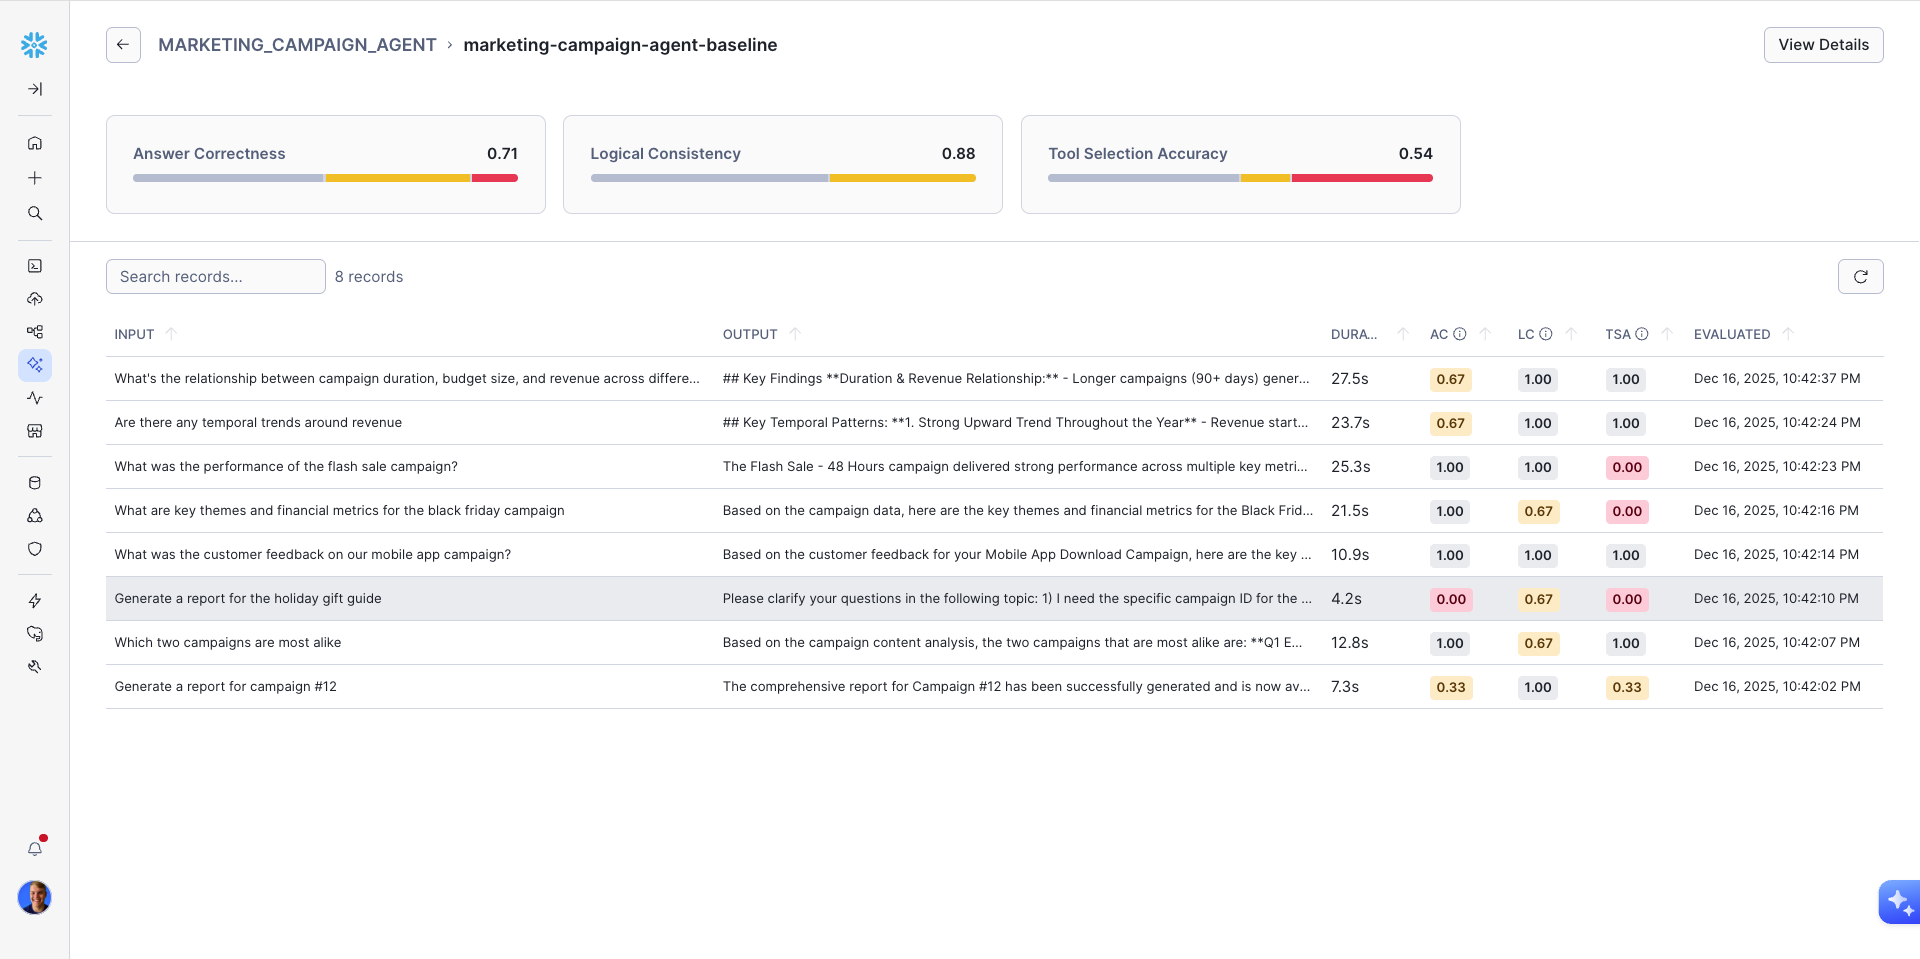Click the View Details button
This screenshot has height=959, width=1920.
[1823, 45]
